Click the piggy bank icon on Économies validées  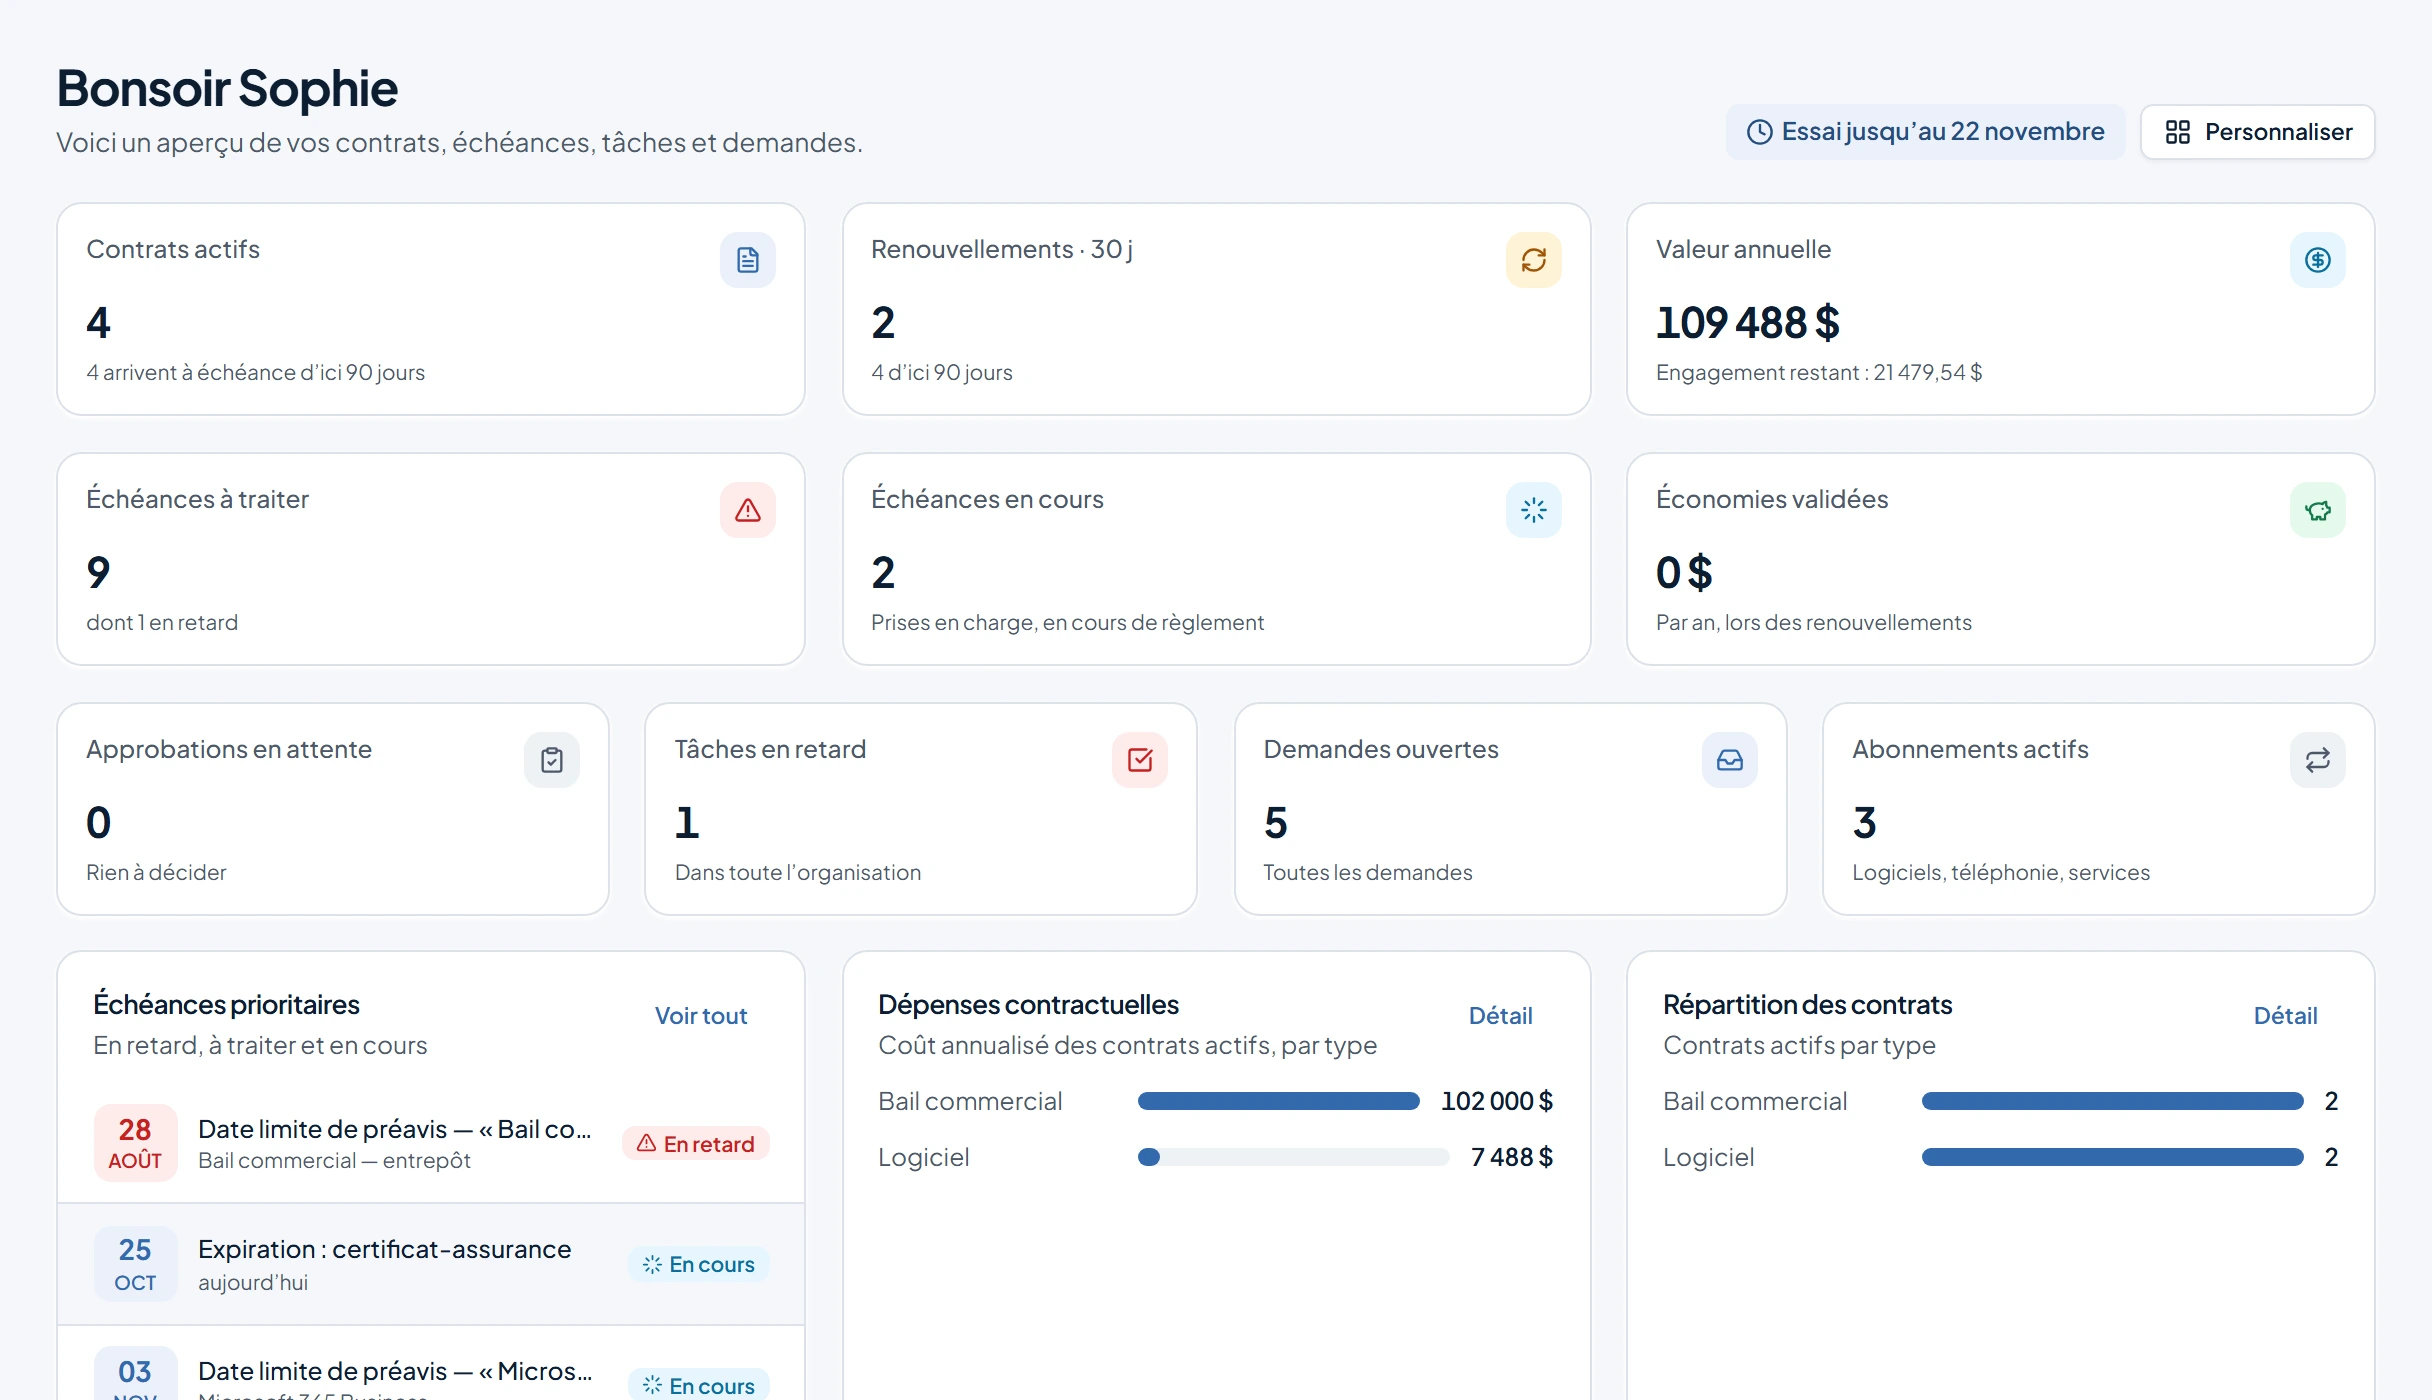[2317, 510]
